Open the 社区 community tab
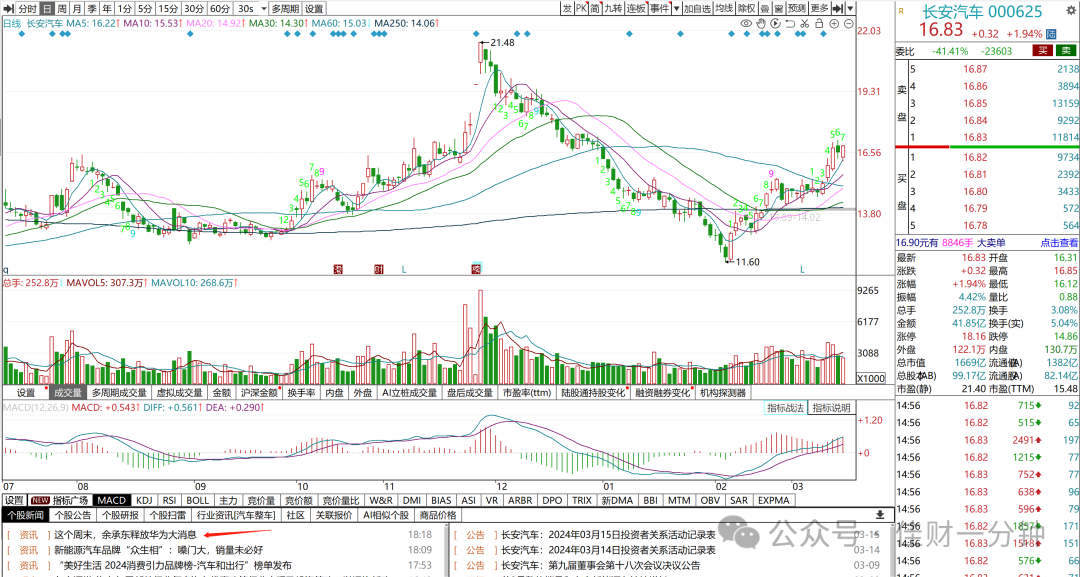Screen dimensions: 1080x577 (x=295, y=515)
